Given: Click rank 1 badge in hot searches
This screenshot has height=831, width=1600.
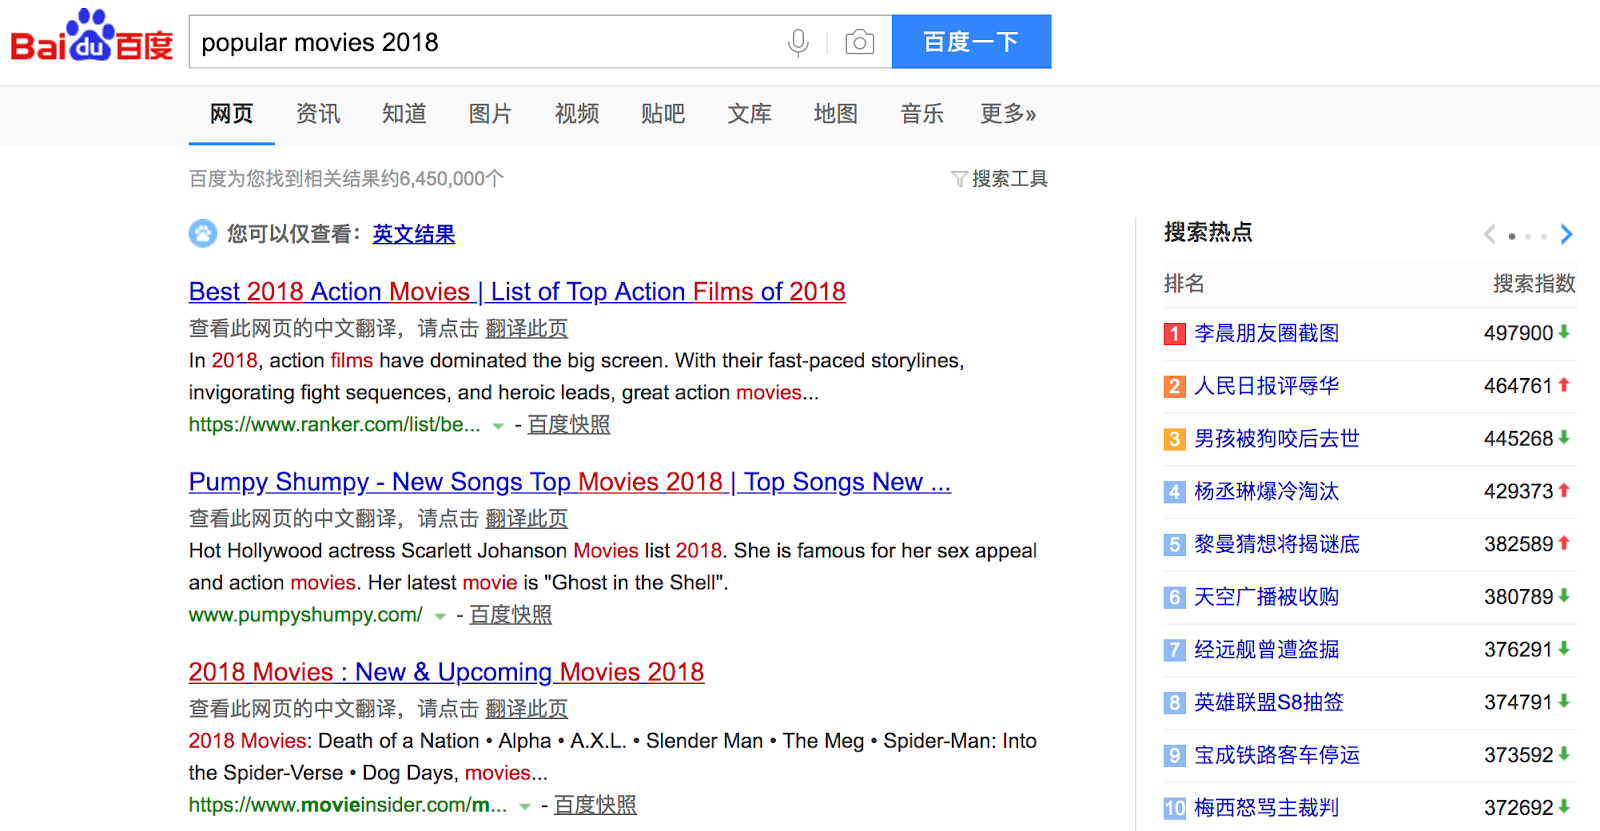Looking at the screenshot, I should pos(1174,334).
